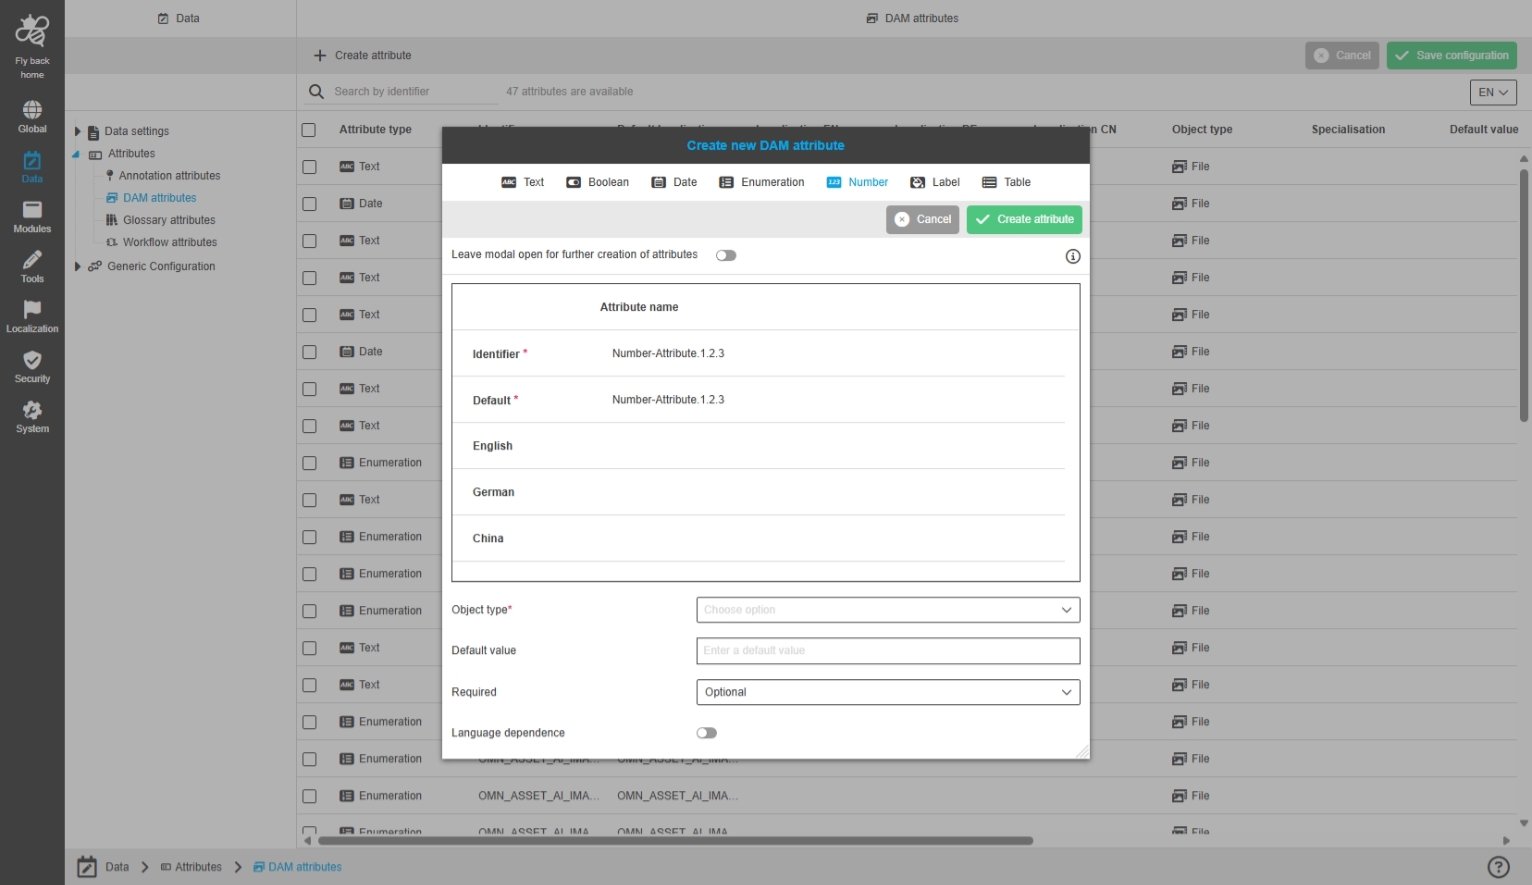
Task: Open Security shield icon in sidebar
Action: click(x=32, y=366)
